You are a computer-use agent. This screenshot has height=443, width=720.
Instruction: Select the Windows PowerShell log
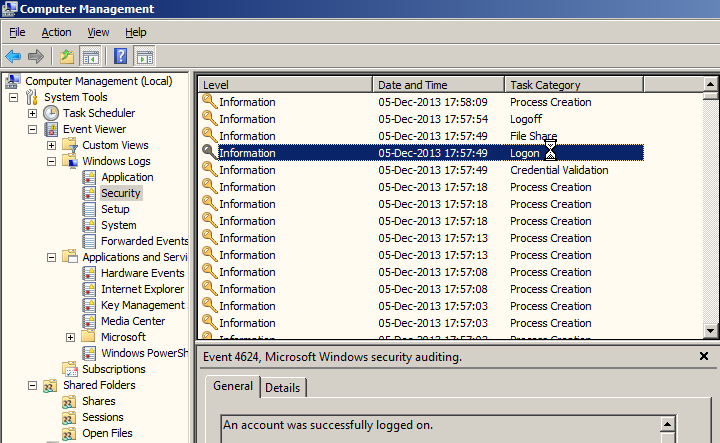coord(144,353)
